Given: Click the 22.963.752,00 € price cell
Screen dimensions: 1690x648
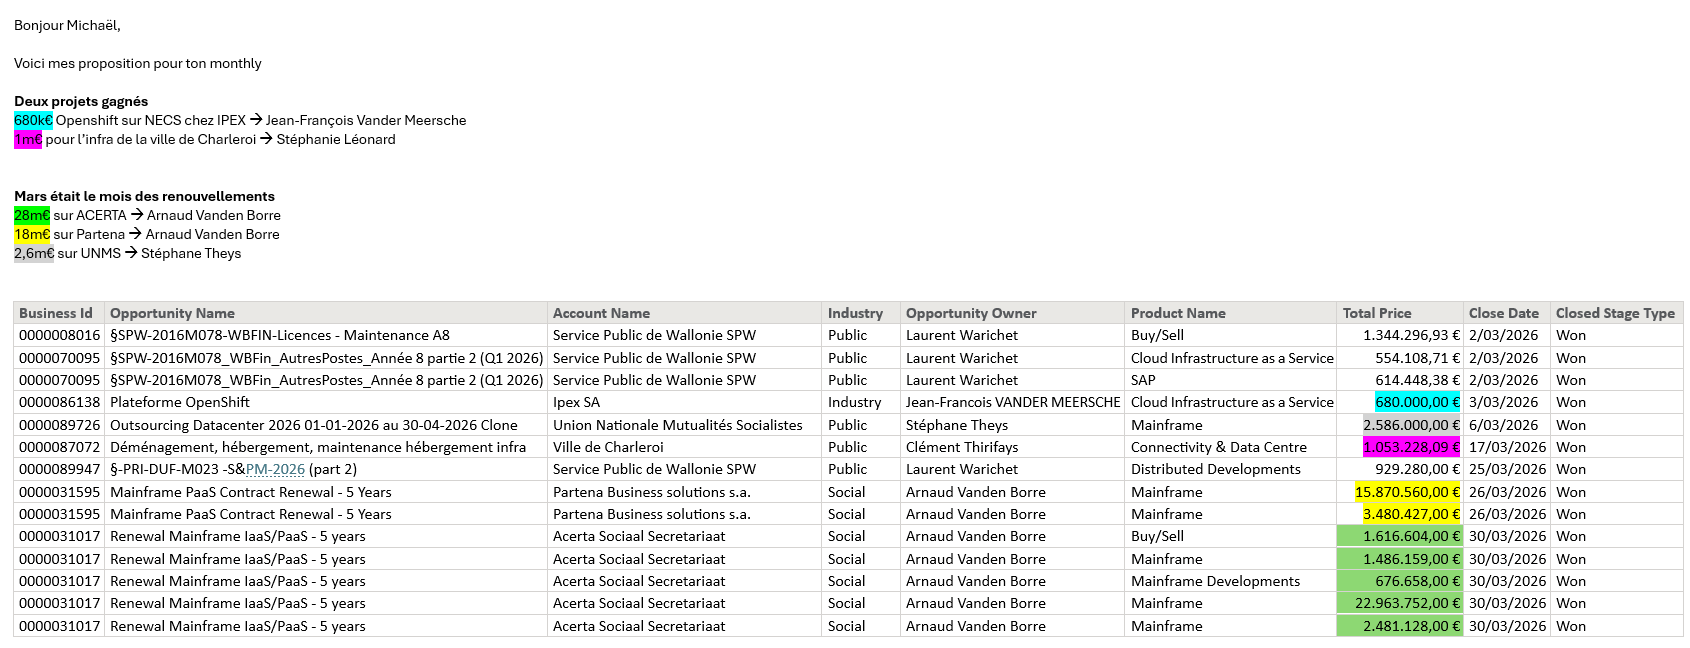Looking at the screenshot, I should (1407, 603).
